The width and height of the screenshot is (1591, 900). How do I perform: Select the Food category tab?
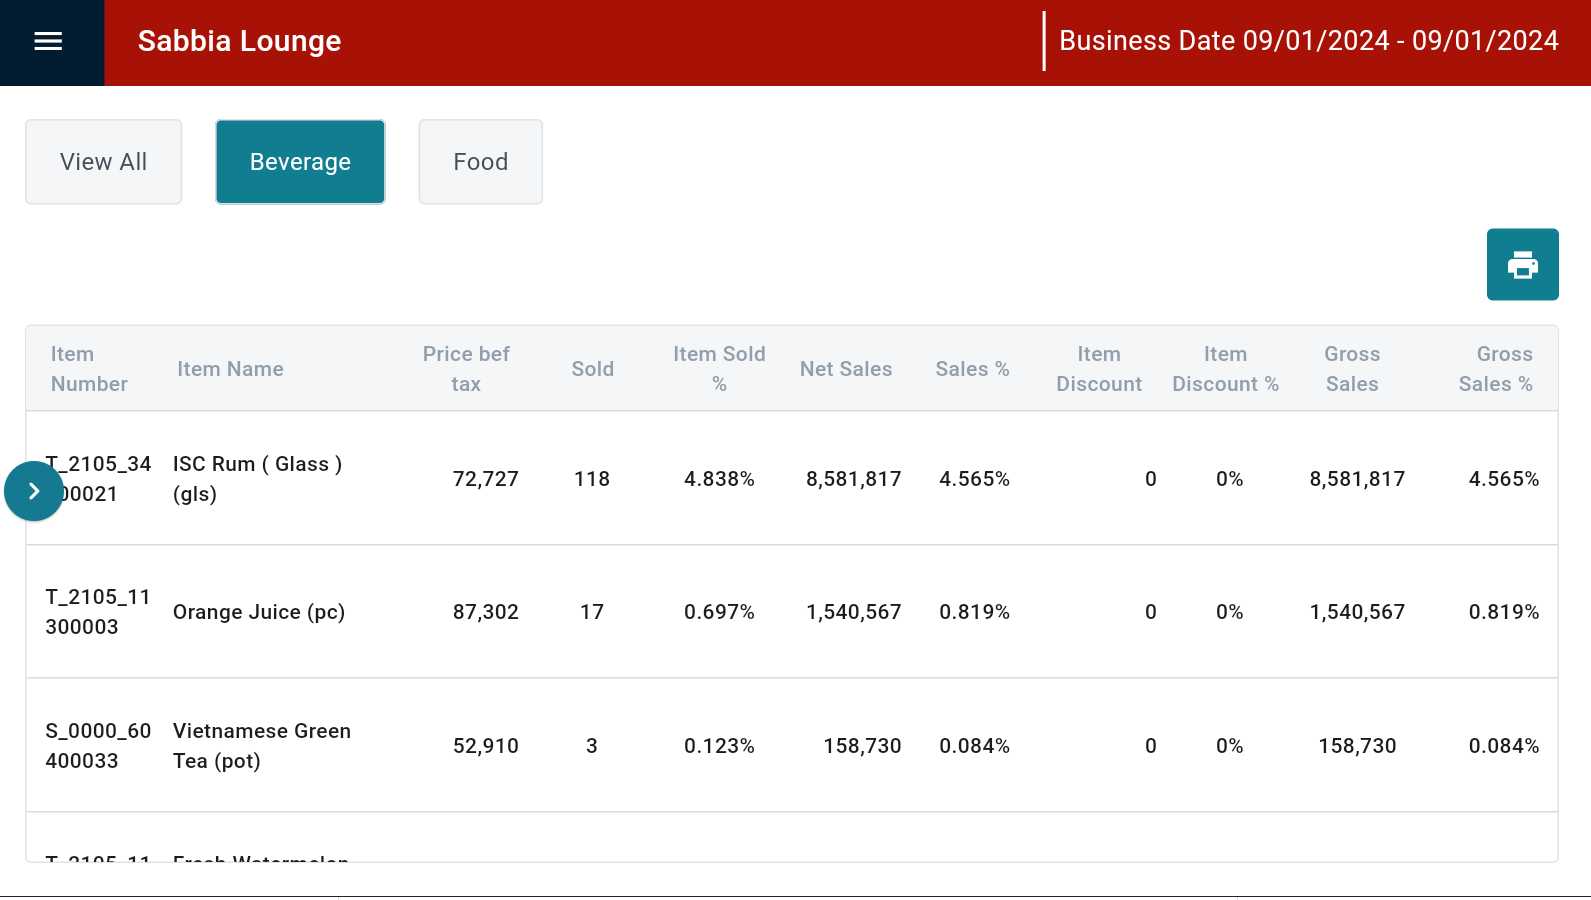[x=480, y=162]
